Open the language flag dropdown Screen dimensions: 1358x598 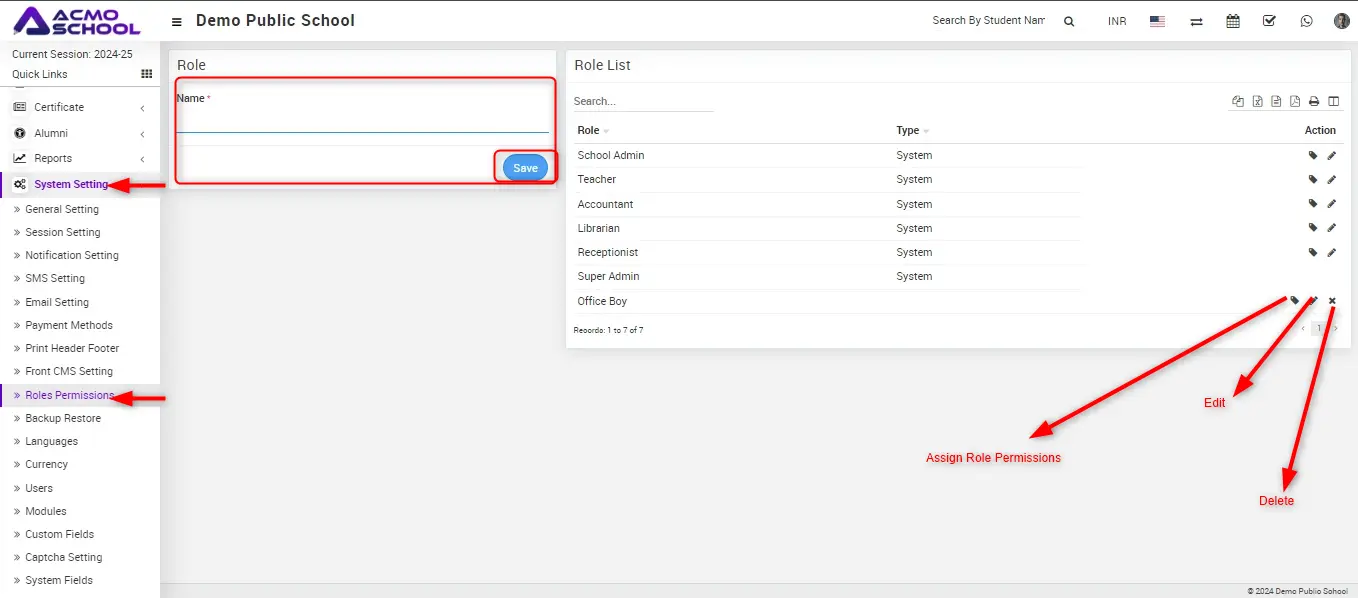pos(1157,21)
